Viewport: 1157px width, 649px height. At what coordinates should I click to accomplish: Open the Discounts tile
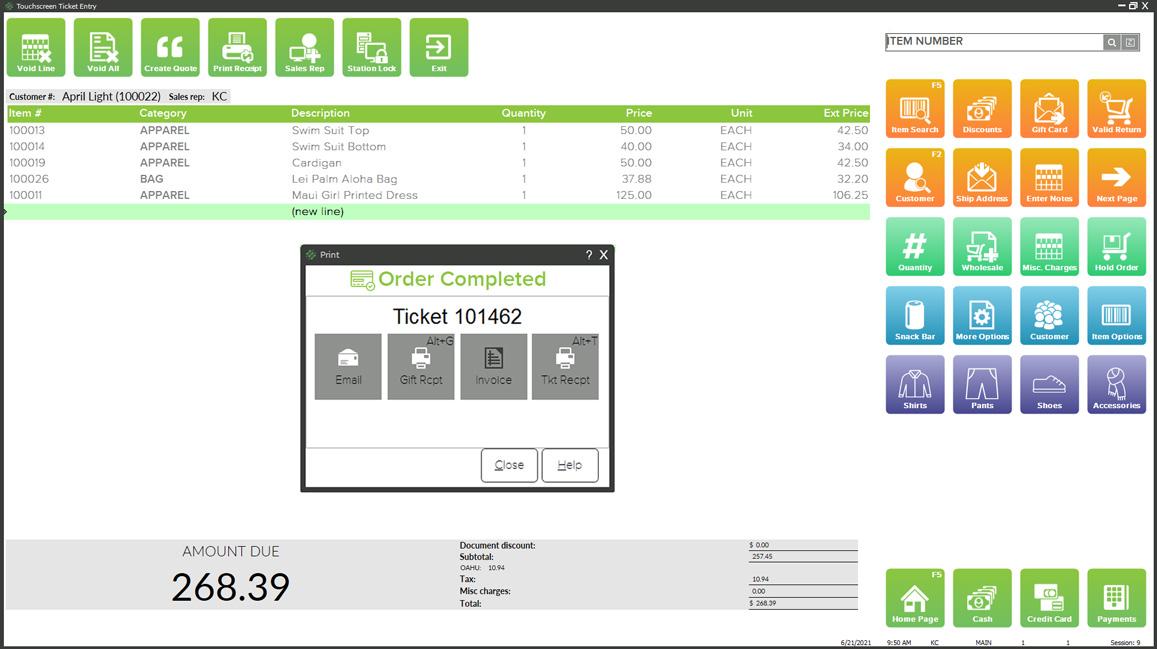(982, 108)
